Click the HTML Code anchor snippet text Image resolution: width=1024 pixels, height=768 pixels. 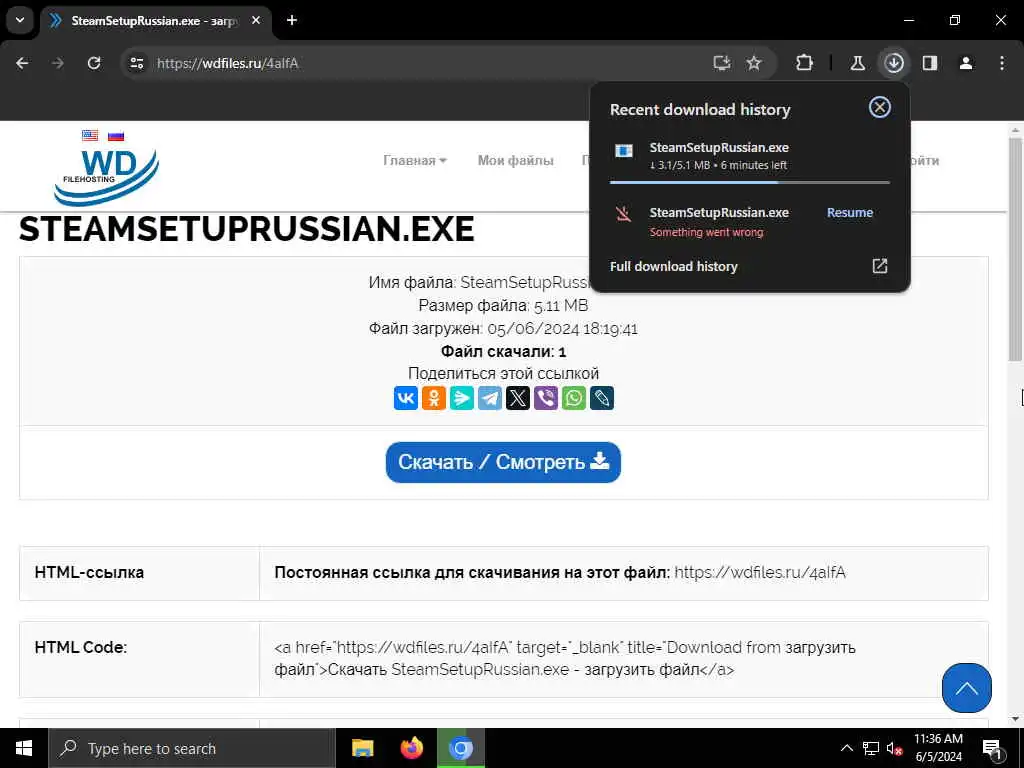565,658
